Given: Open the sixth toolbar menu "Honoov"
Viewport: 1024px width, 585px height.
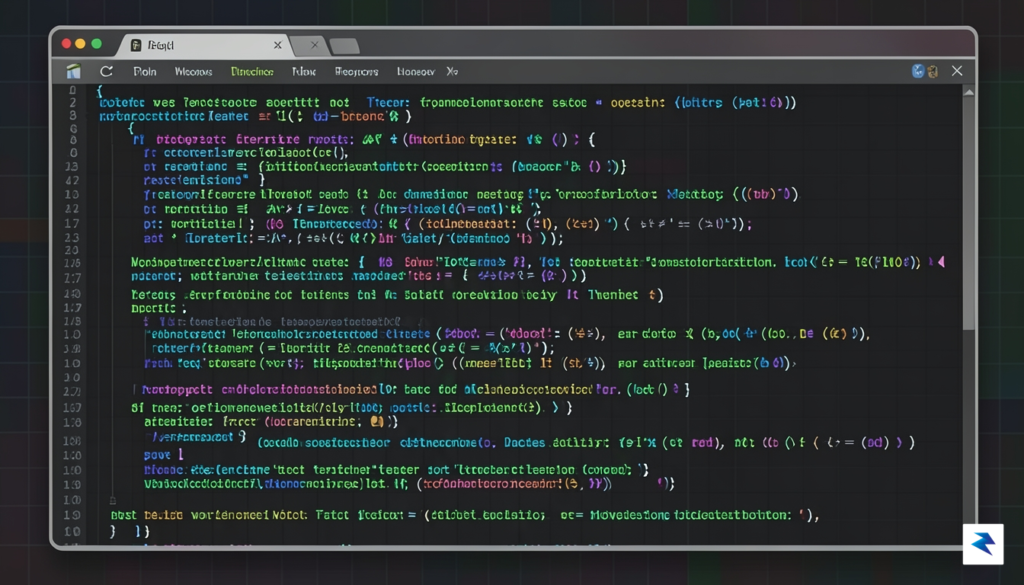Looking at the screenshot, I should click(415, 71).
